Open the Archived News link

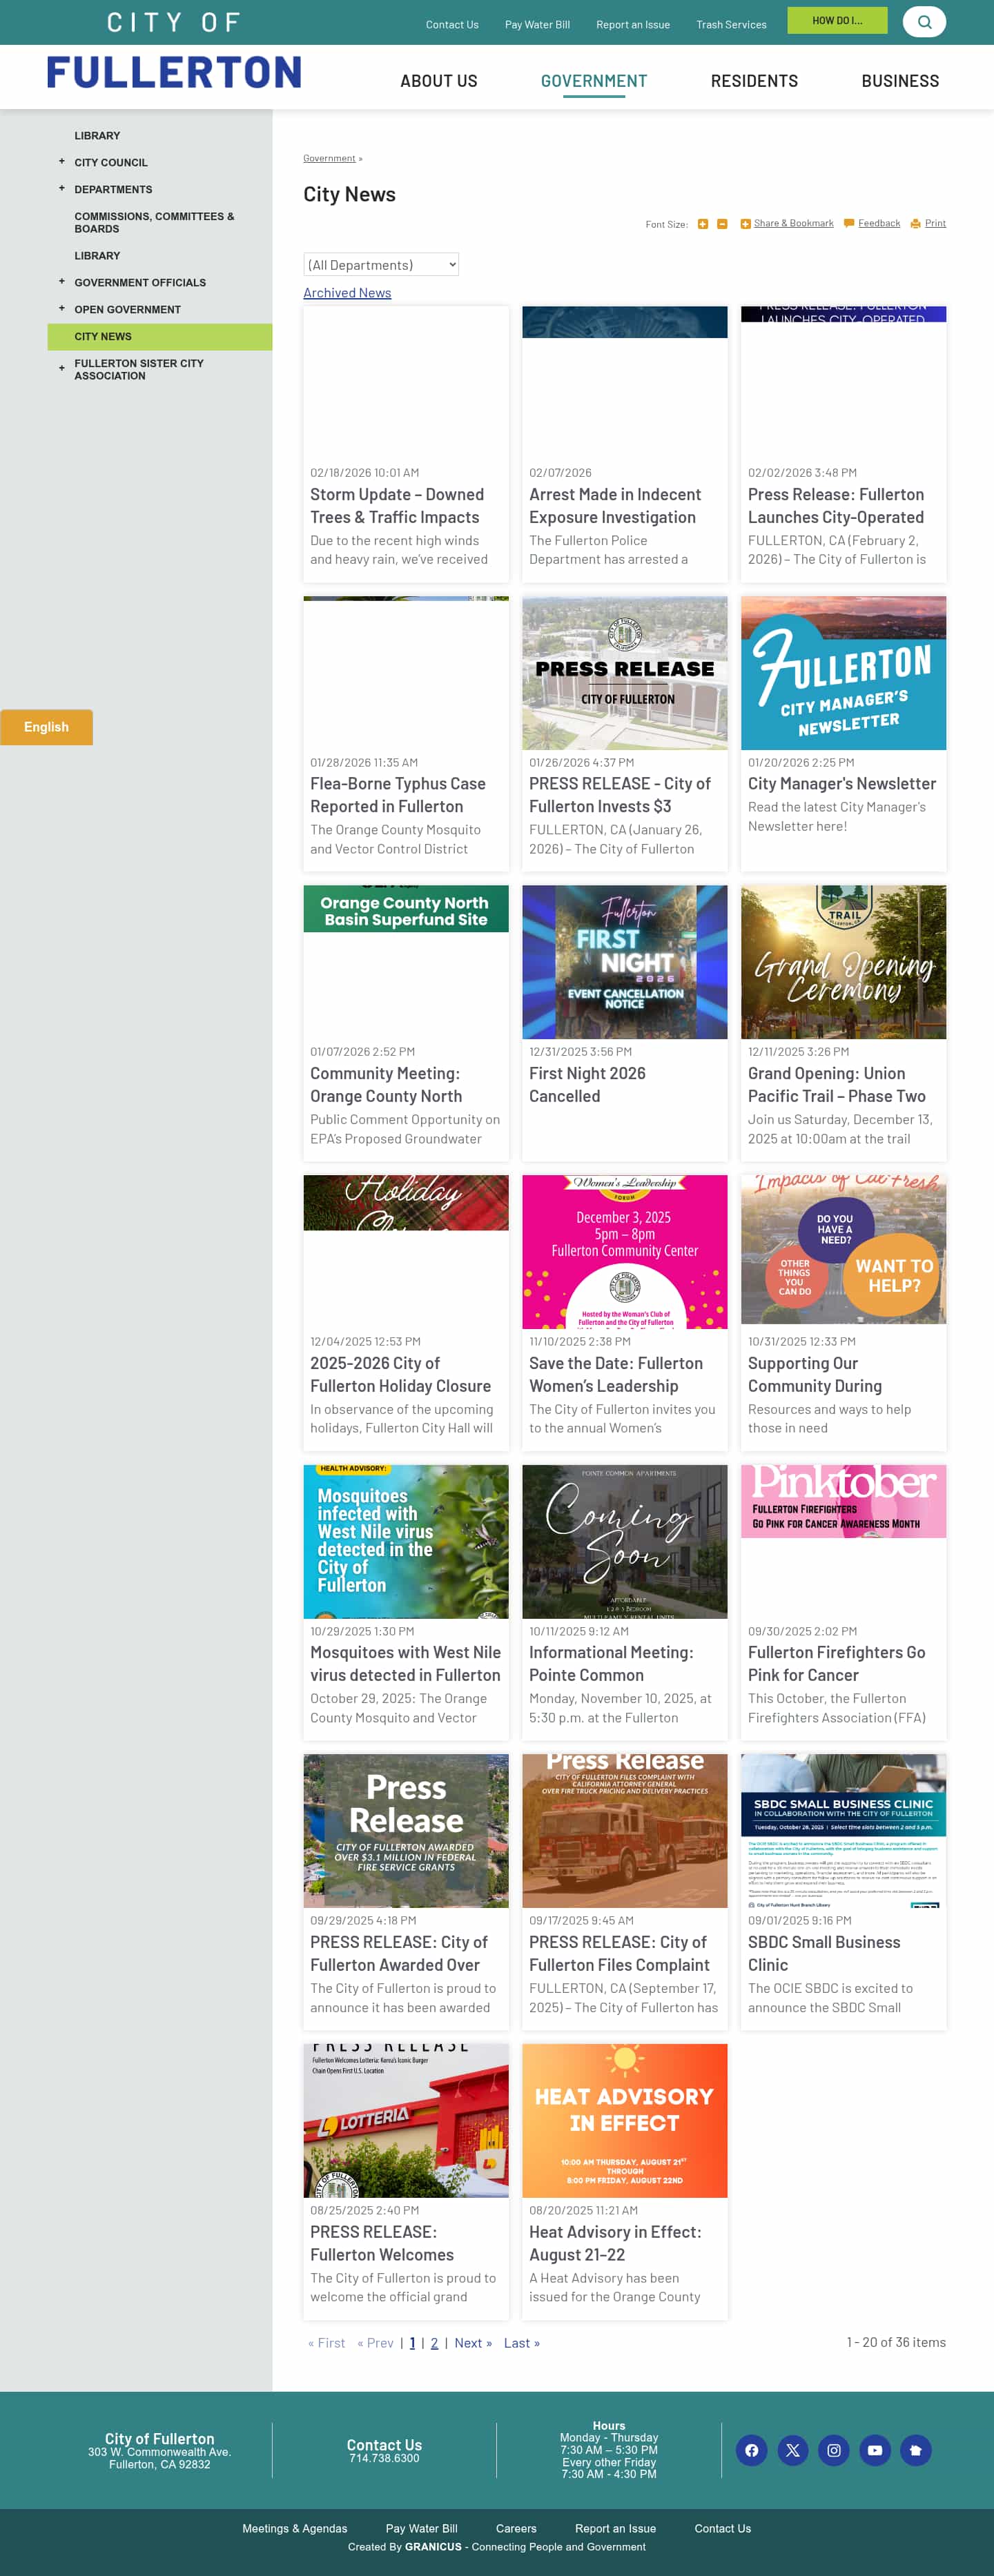[x=347, y=293]
